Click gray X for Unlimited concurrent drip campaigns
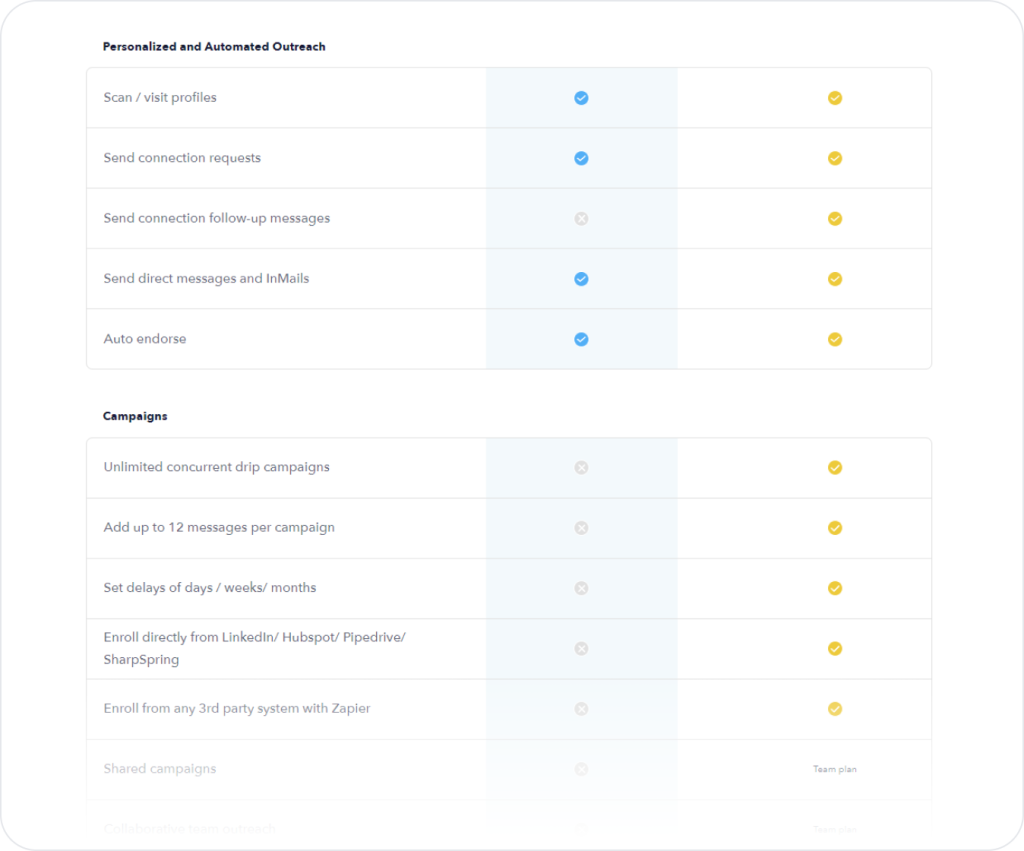 pos(581,467)
